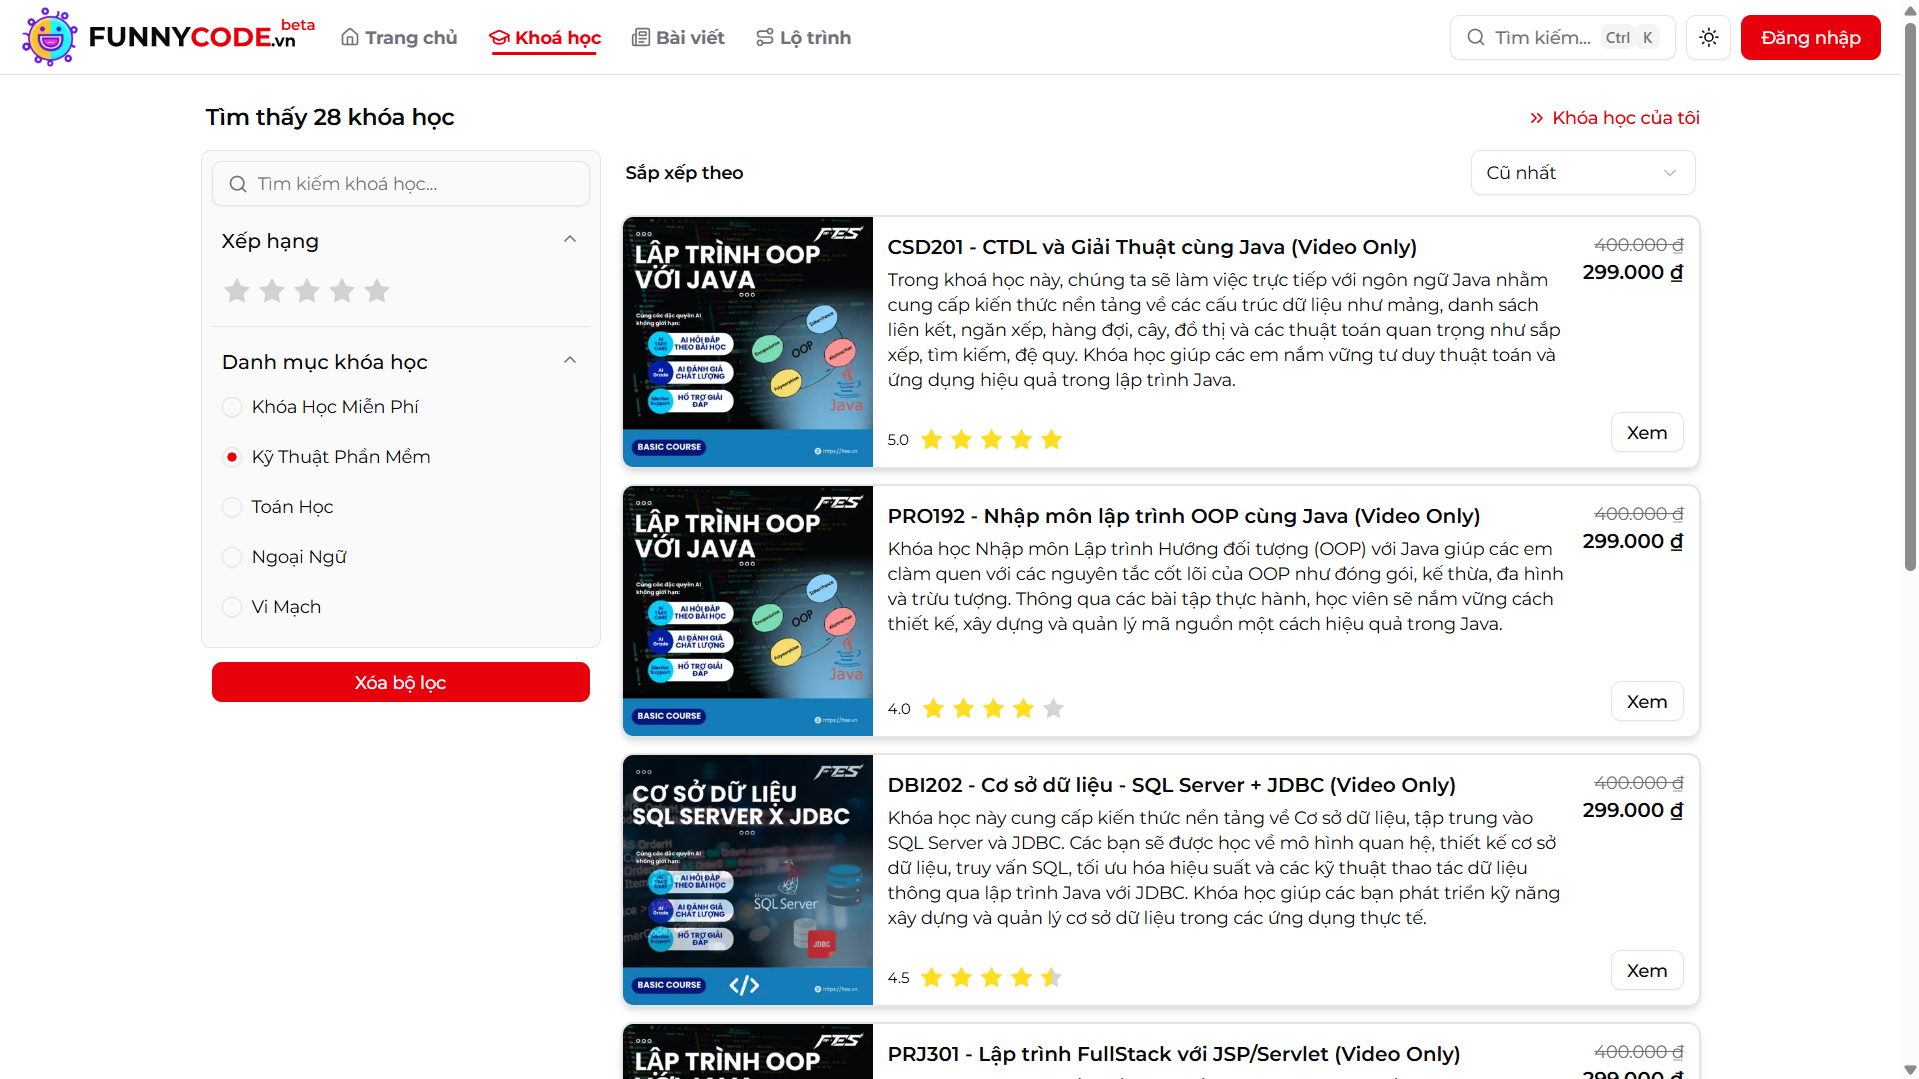
Task: Collapse the Xếp hạng filter section
Action: click(x=570, y=240)
